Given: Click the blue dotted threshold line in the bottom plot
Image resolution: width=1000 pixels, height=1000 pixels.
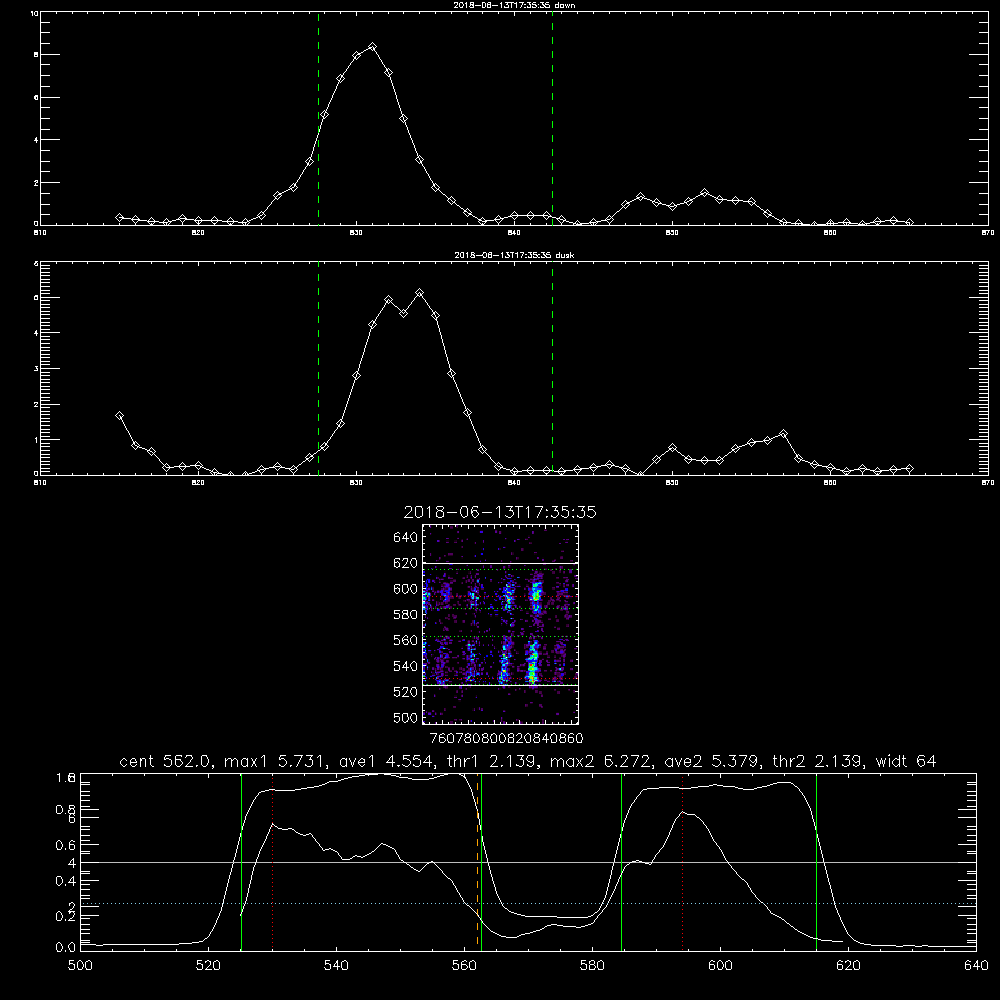Looking at the screenshot, I should tap(528, 904).
